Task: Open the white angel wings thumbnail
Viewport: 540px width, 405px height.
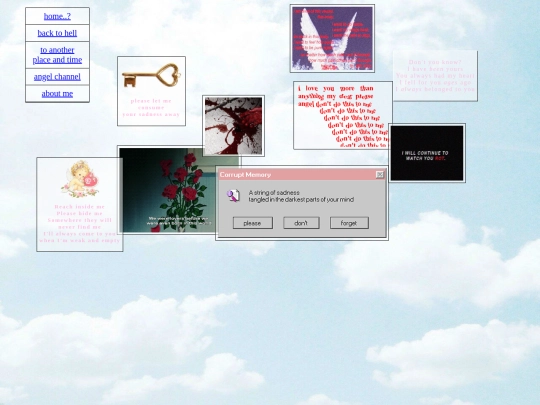Action: tap(332, 38)
